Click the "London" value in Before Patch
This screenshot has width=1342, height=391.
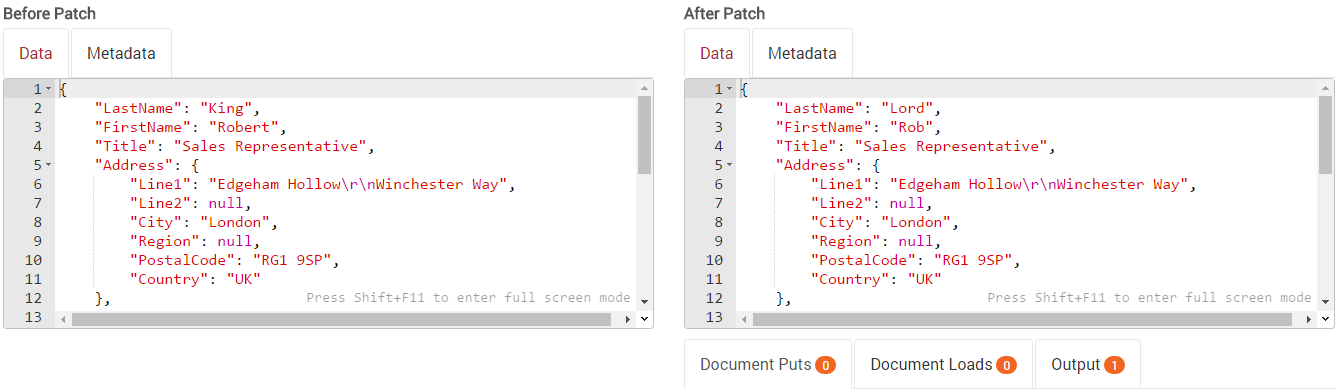coord(235,222)
